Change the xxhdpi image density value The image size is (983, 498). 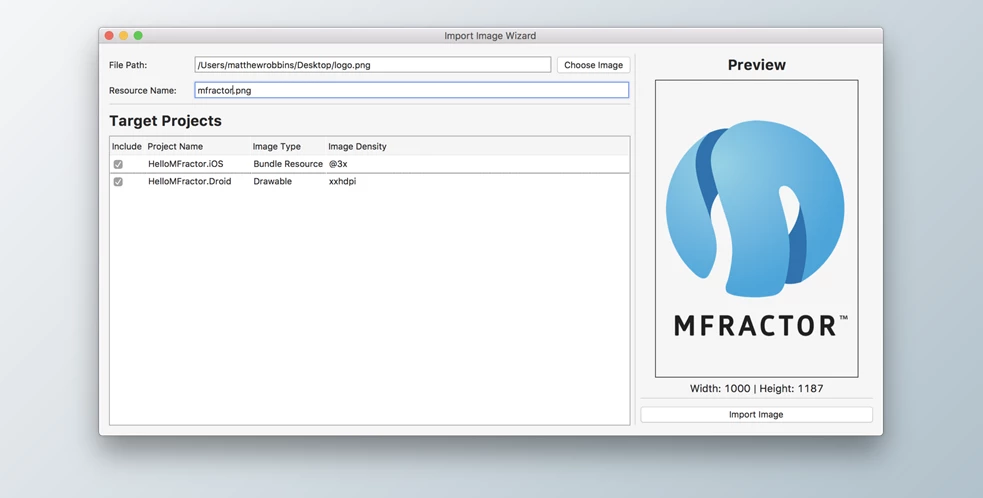(342, 182)
